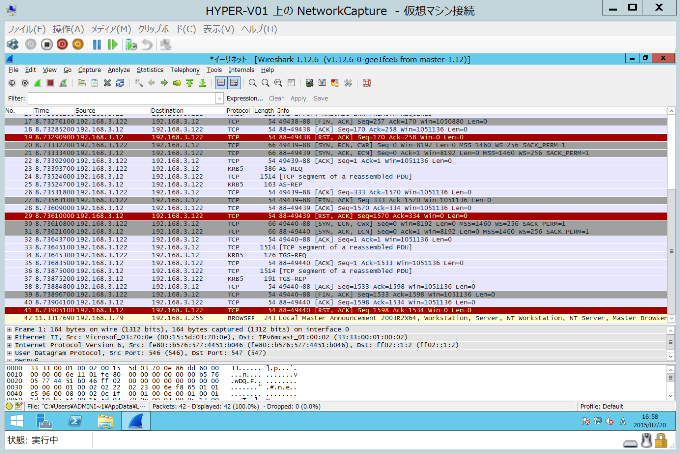680x454 pixels.
Task: Sort by the Protocol column header
Action: pos(238,111)
